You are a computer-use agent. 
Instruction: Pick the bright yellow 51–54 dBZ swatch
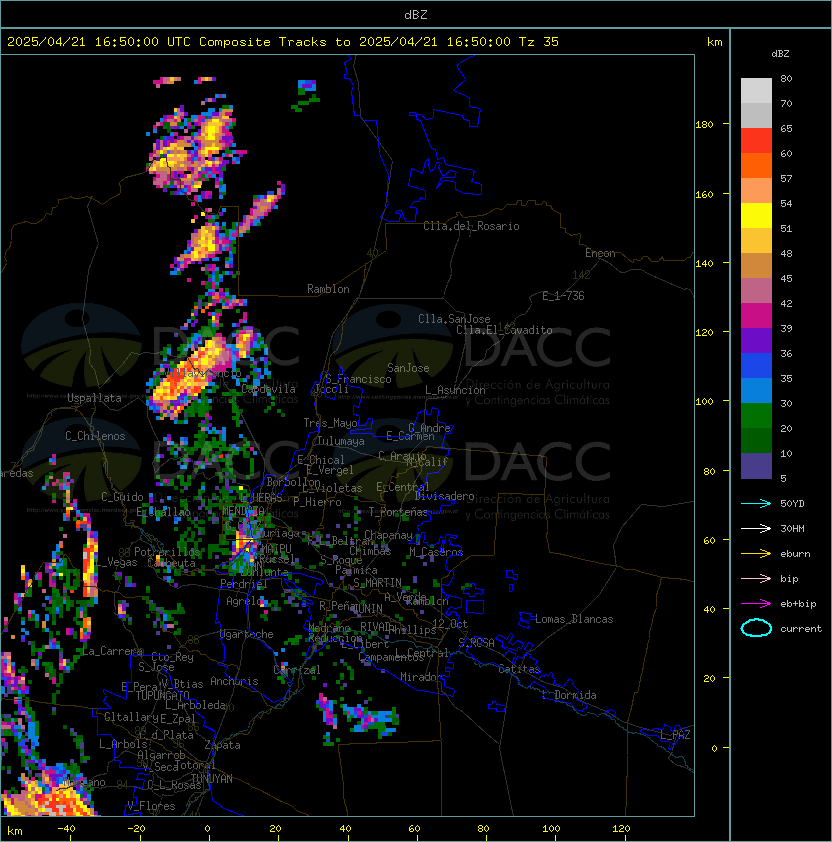[x=756, y=215]
